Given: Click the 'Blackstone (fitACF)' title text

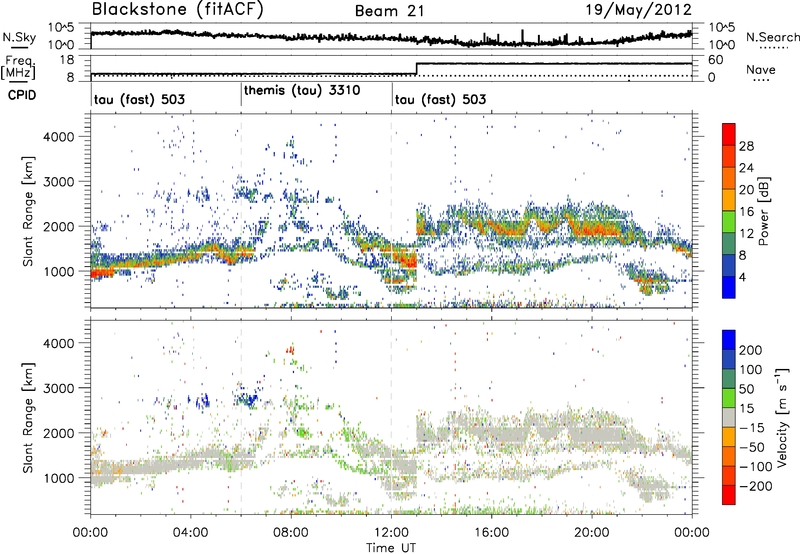Looking at the screenshot, I should (177, 9).
